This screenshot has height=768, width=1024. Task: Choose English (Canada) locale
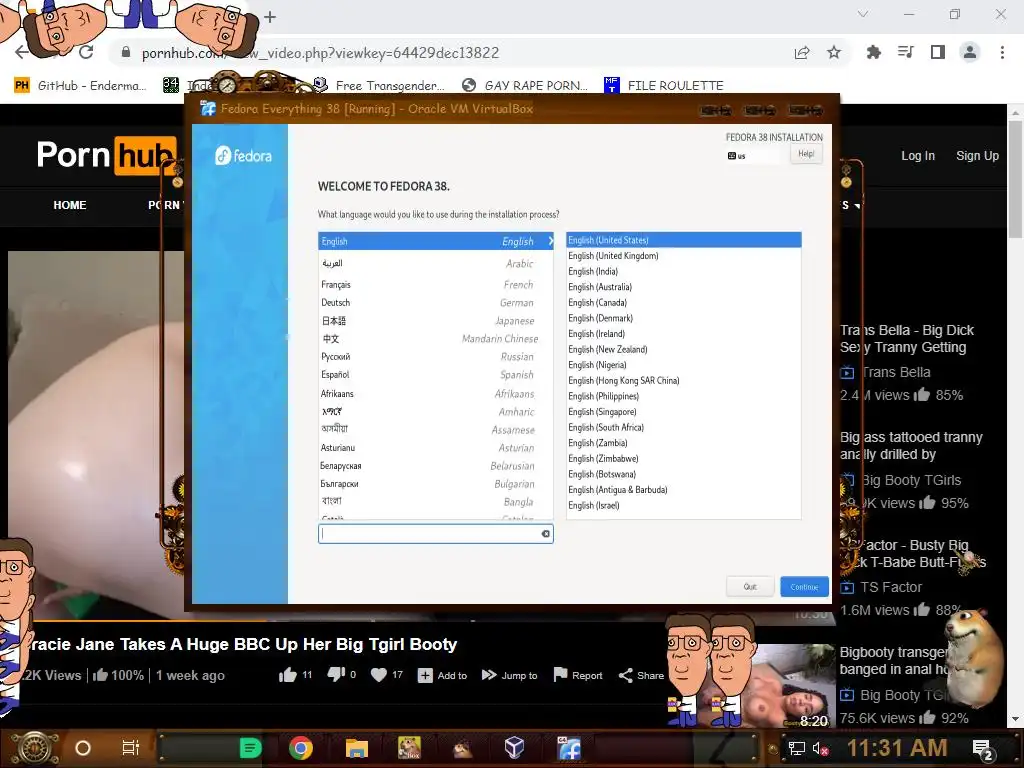tap(684, 303)
